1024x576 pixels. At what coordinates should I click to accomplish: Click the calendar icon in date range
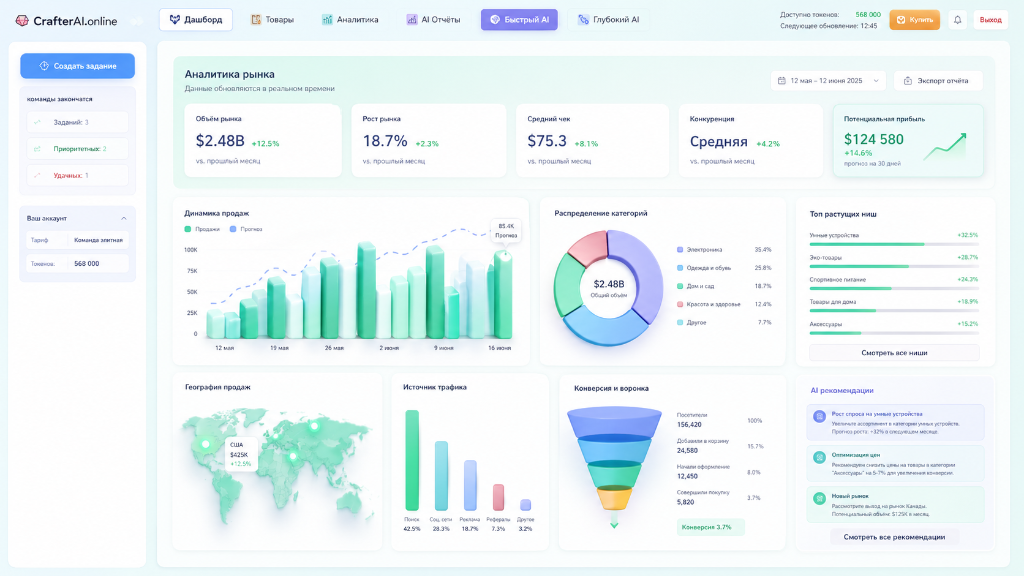[782, 80]
